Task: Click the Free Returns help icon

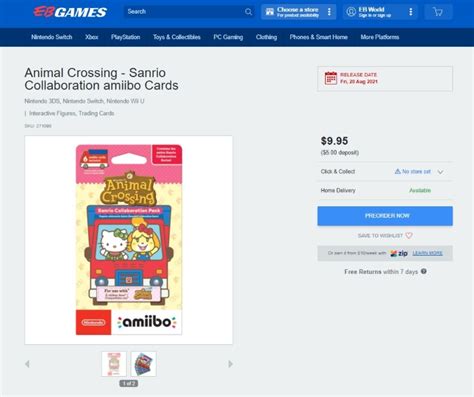Action: pyautogui.click(x=424, y=271)
